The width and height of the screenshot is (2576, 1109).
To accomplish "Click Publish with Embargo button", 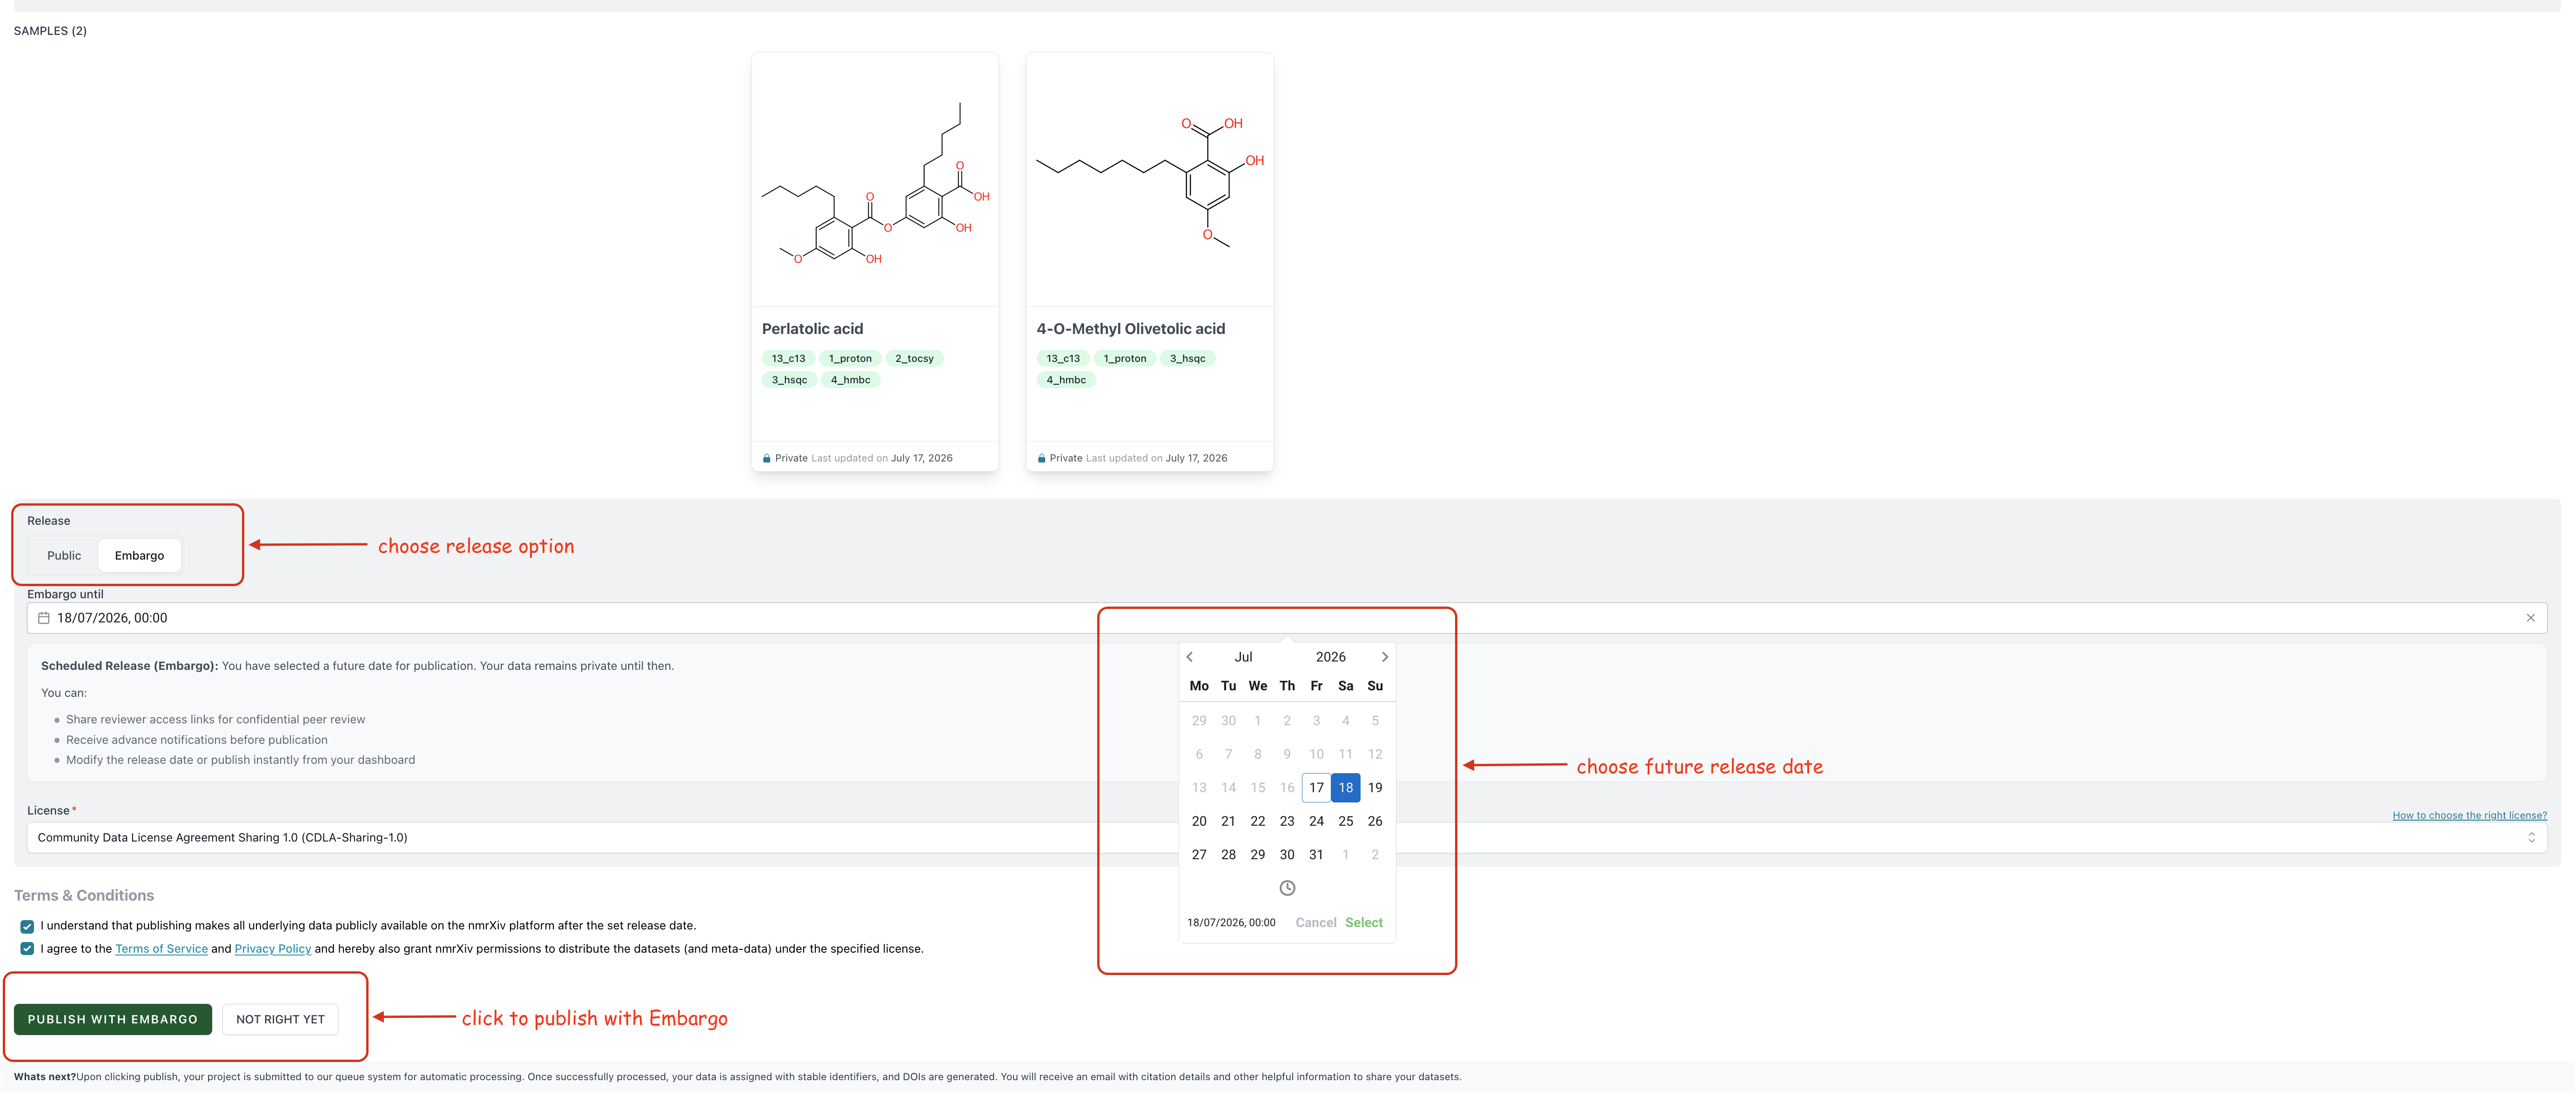I will (113, 1019).
